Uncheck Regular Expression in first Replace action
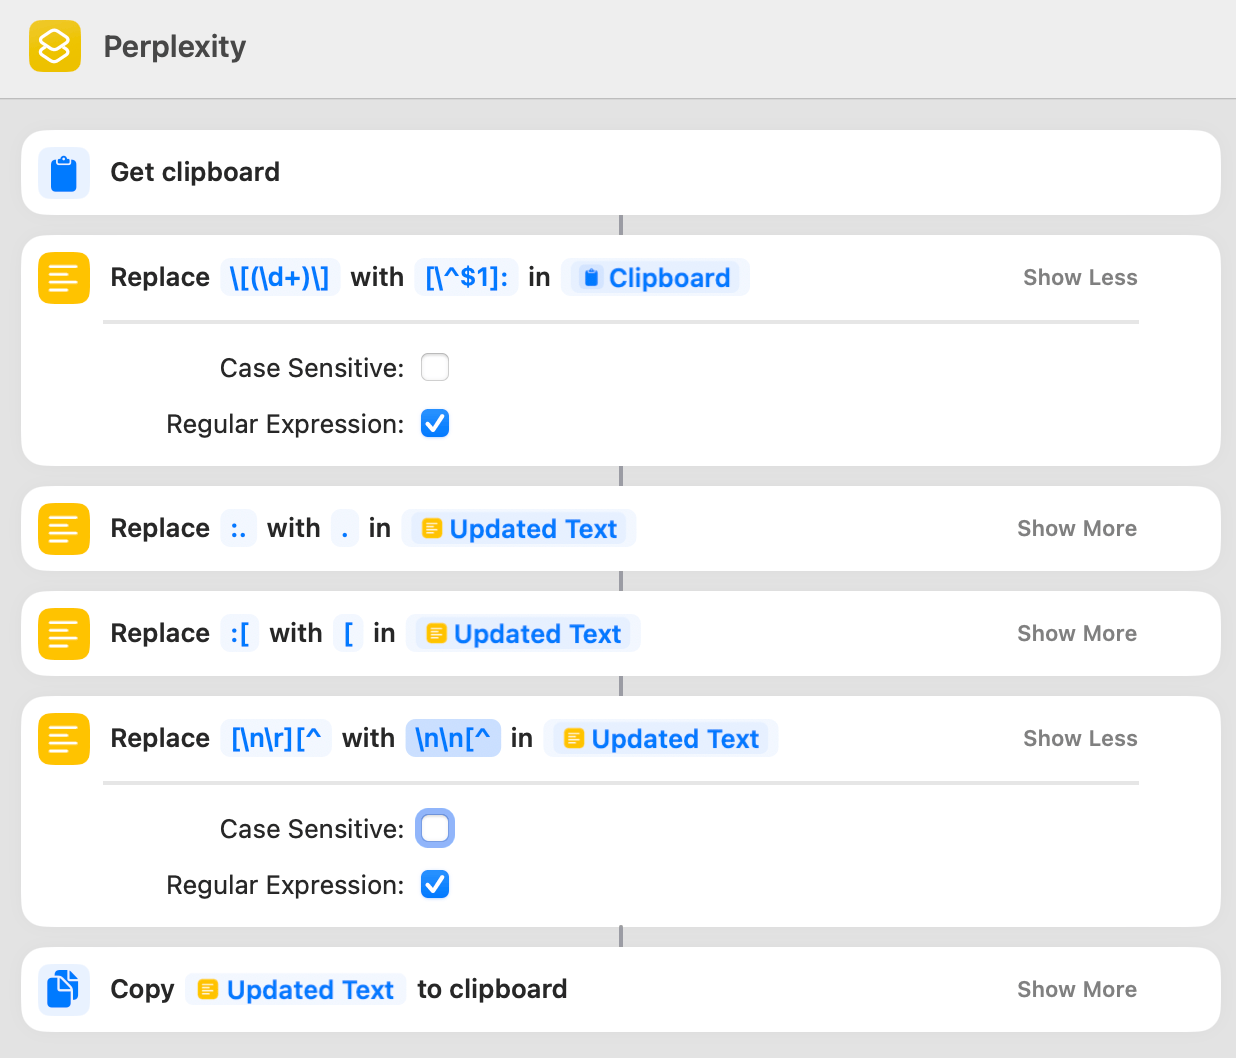Image resolution: width=1236 pixels, height=1058 pixels. pos(435,423)
